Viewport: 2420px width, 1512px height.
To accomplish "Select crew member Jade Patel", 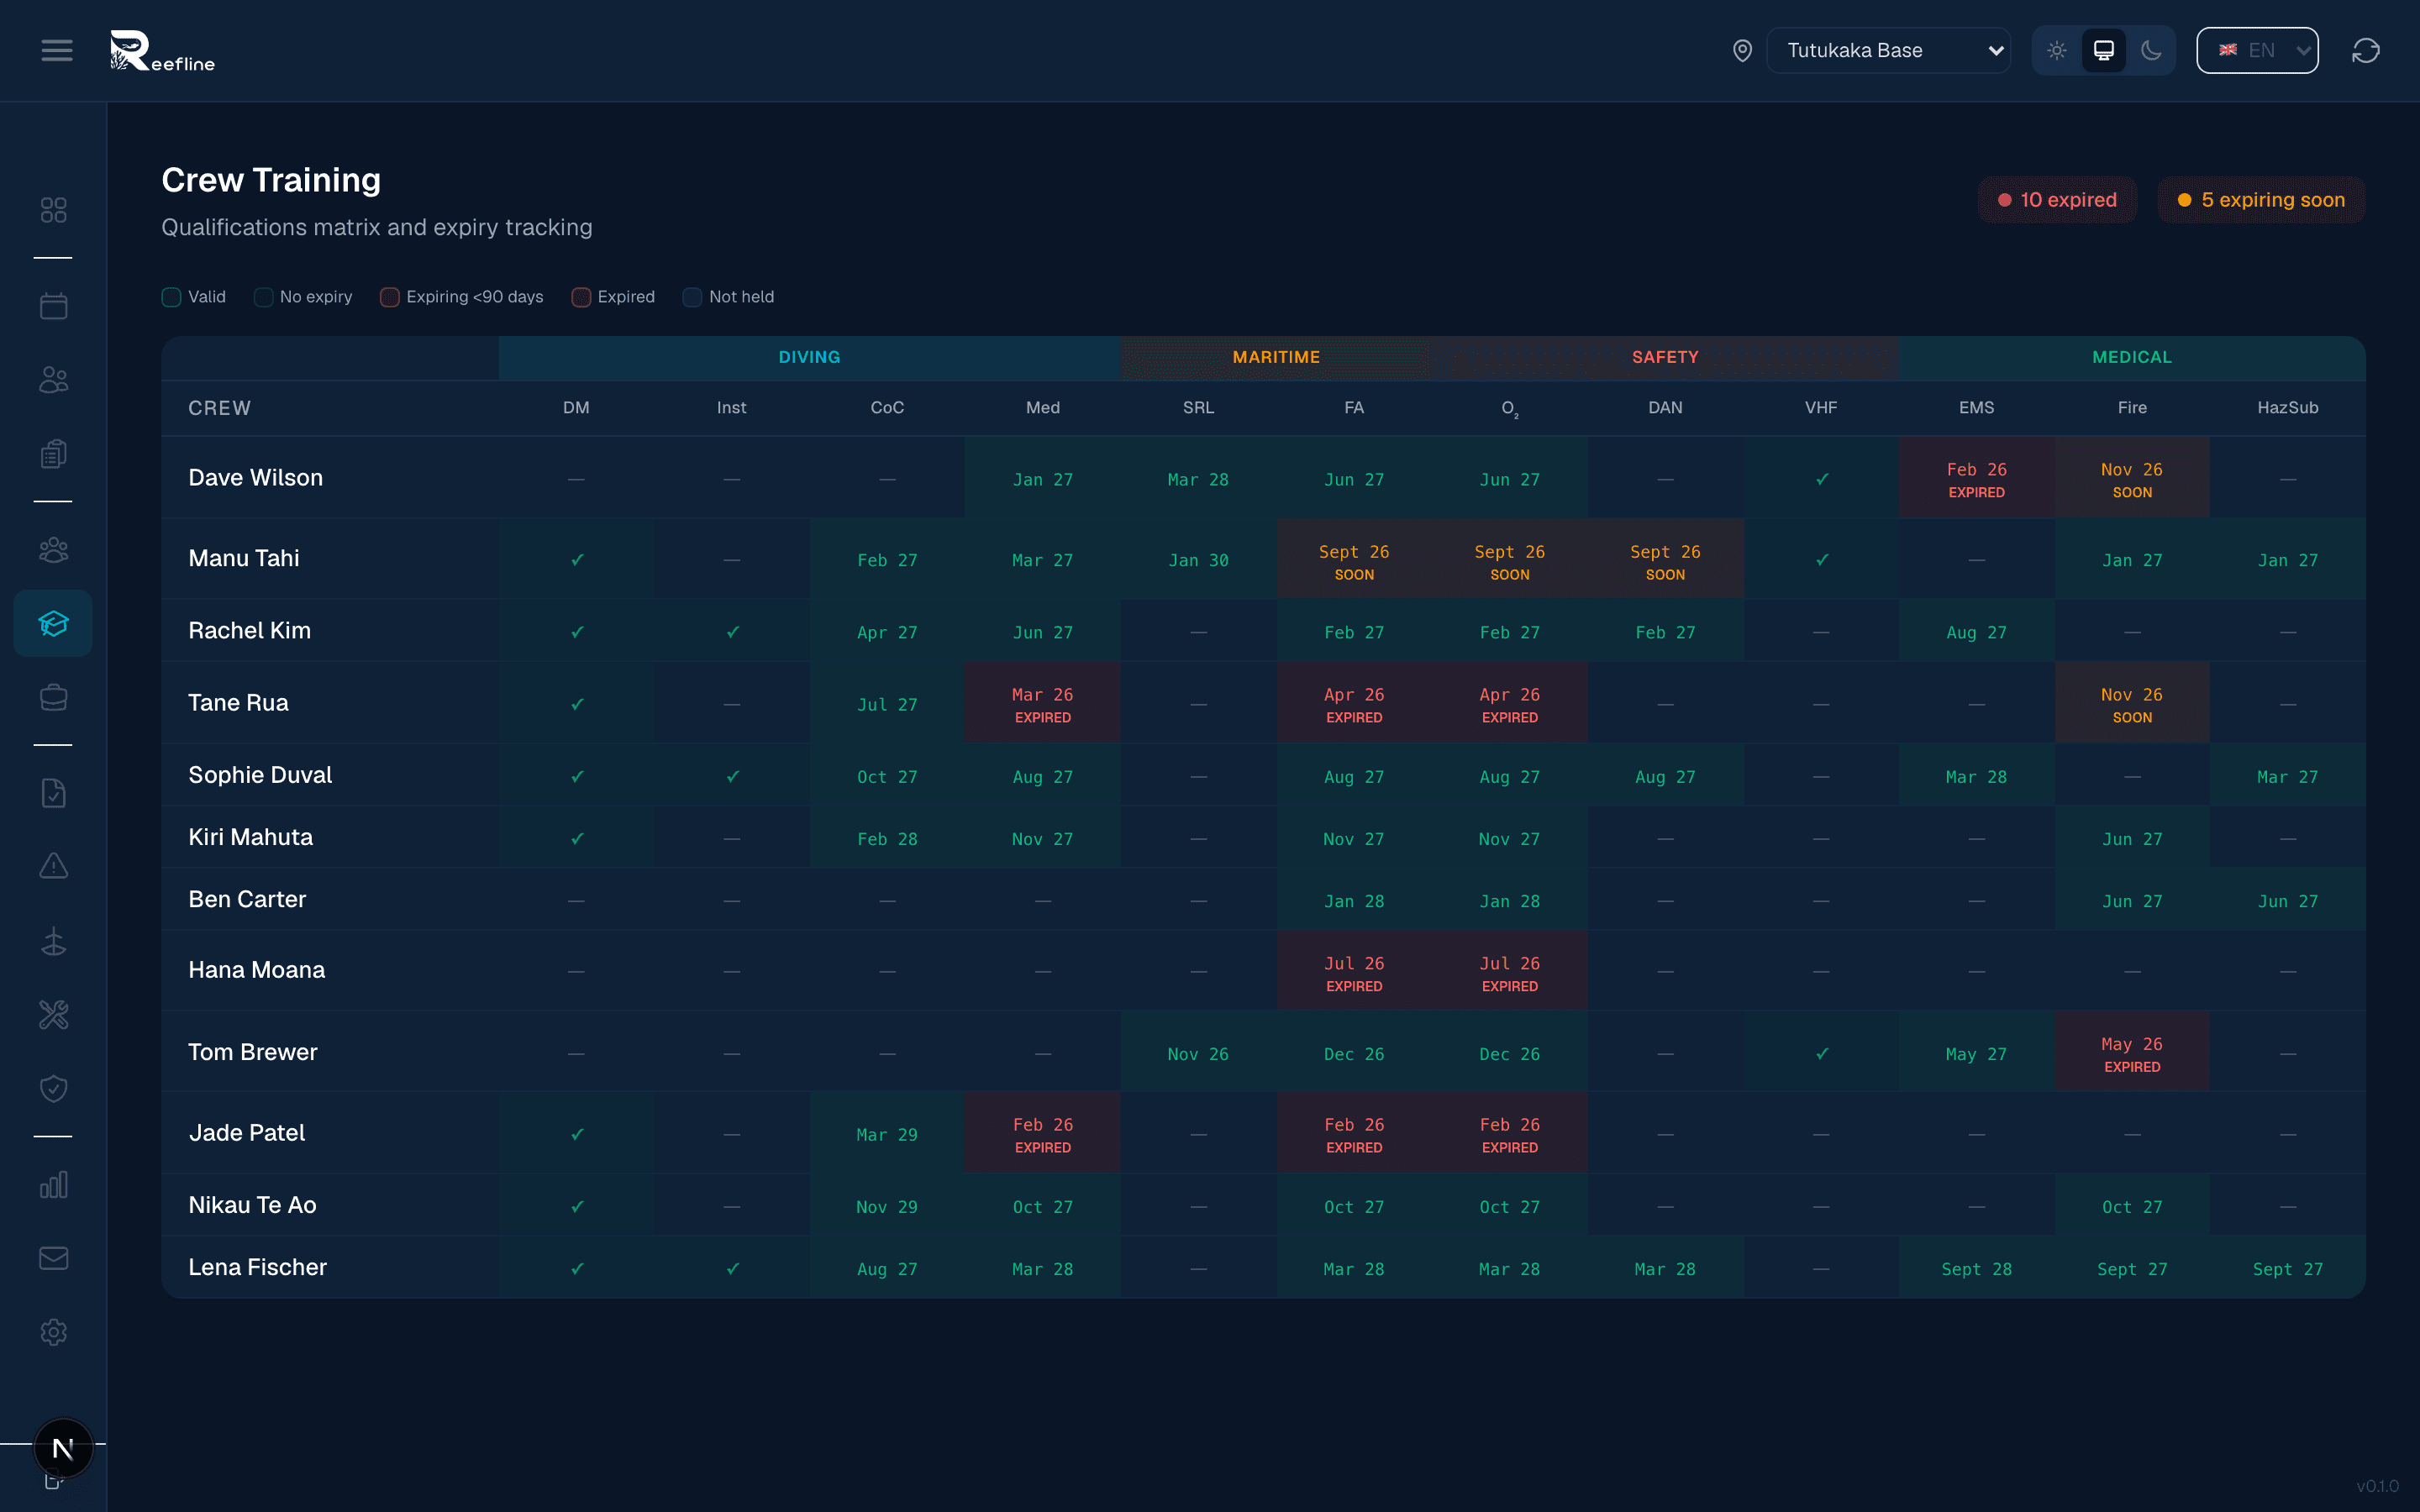I will [x=247, y=1134].
